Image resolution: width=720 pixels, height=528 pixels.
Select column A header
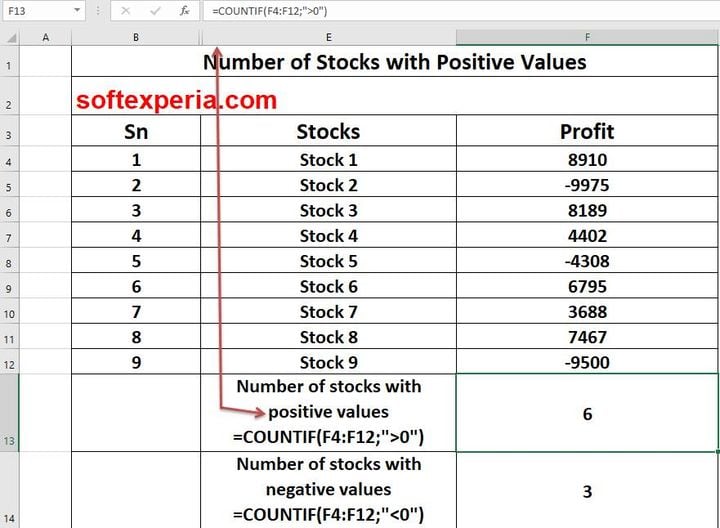pos(46,37)
